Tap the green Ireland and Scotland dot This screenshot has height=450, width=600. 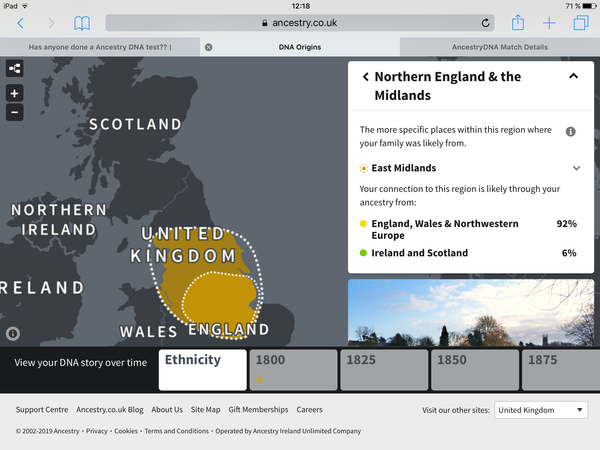(363, 253)
